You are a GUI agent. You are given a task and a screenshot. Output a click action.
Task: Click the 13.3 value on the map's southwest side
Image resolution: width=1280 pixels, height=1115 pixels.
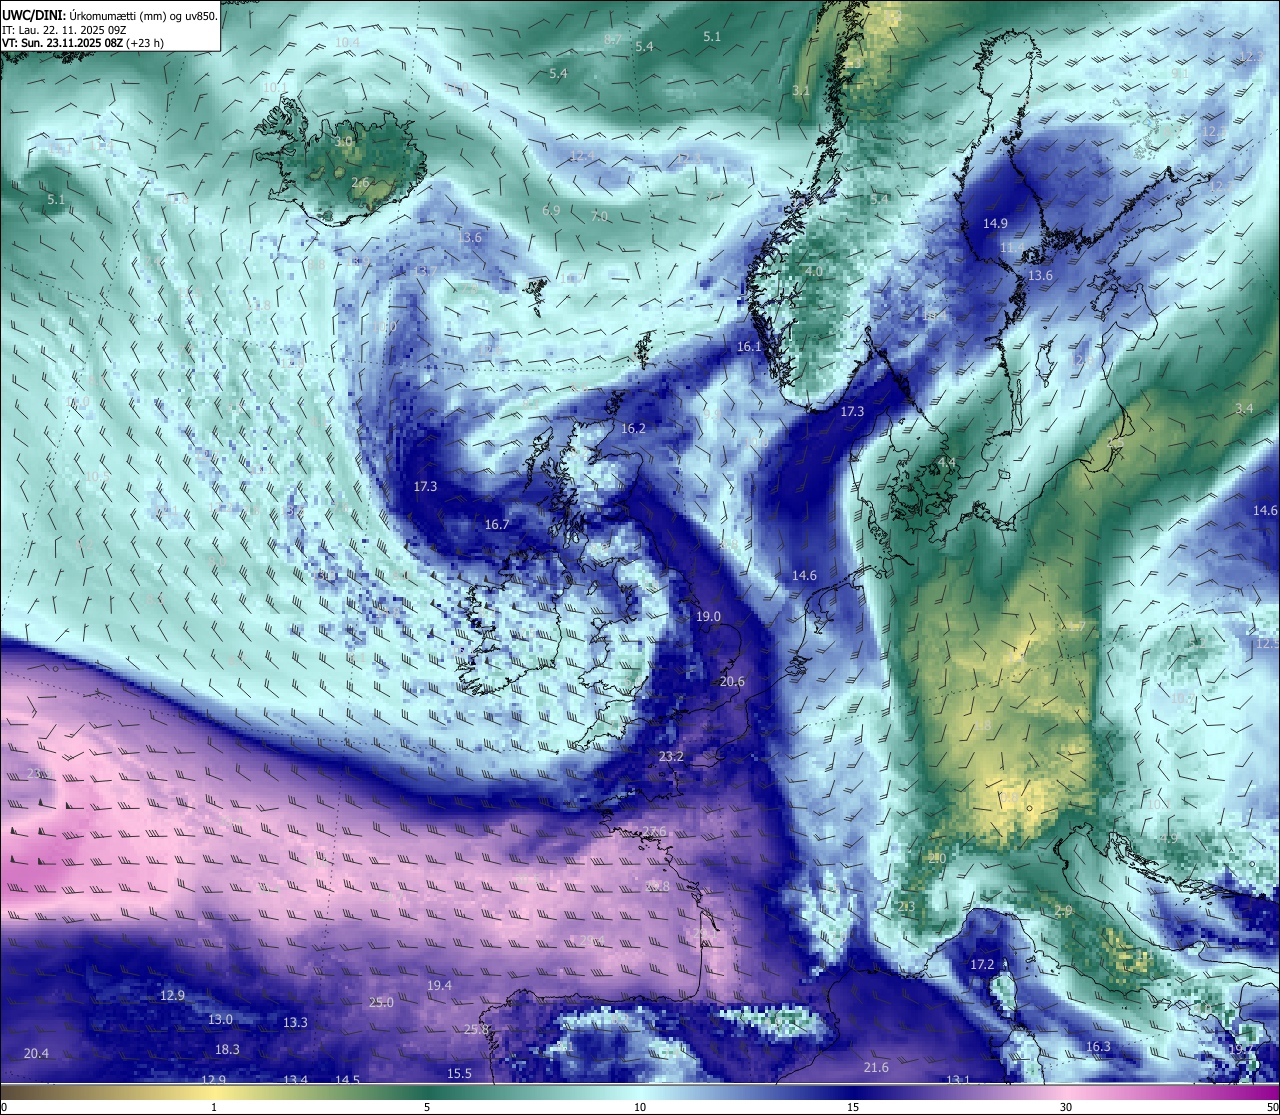coord(295,1023)
